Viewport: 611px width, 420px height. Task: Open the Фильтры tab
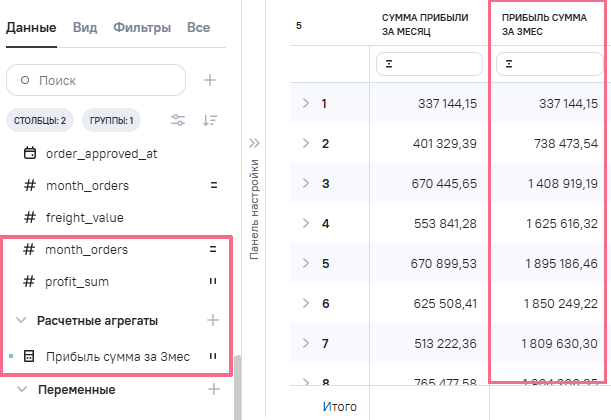(141, 28)
